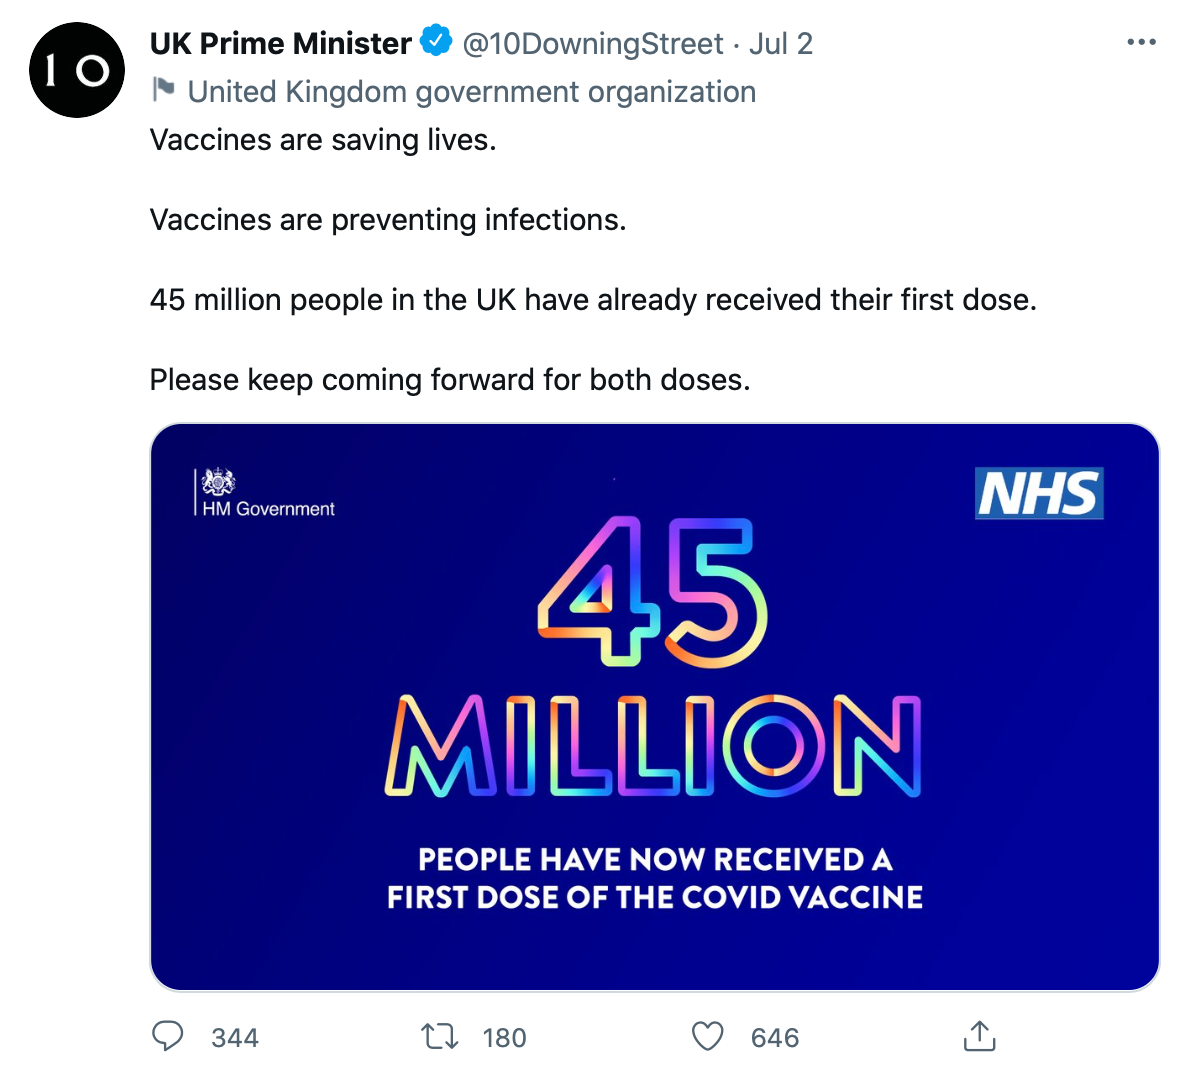Reply to the tweet via speech bubble
The width and height of the screenshot is (1190, 1076).
[x=167, y=1036]
